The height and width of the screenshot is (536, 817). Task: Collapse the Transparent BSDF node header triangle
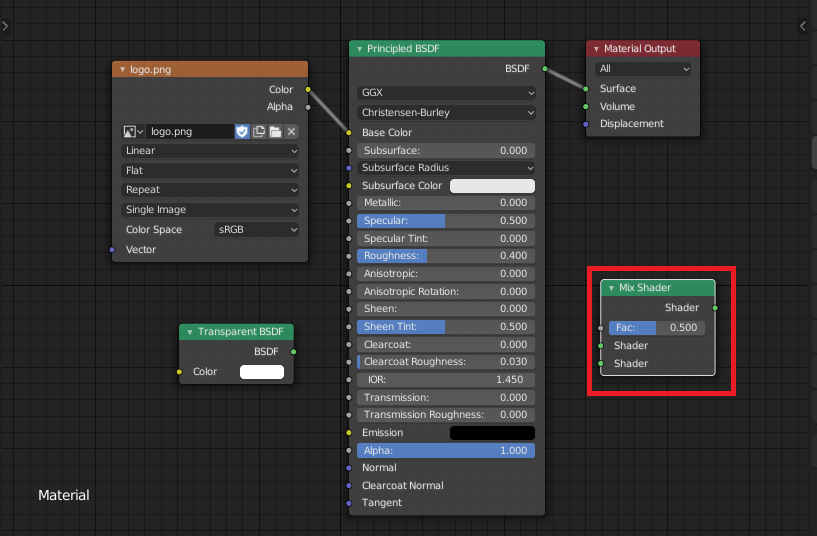point(190,332)
